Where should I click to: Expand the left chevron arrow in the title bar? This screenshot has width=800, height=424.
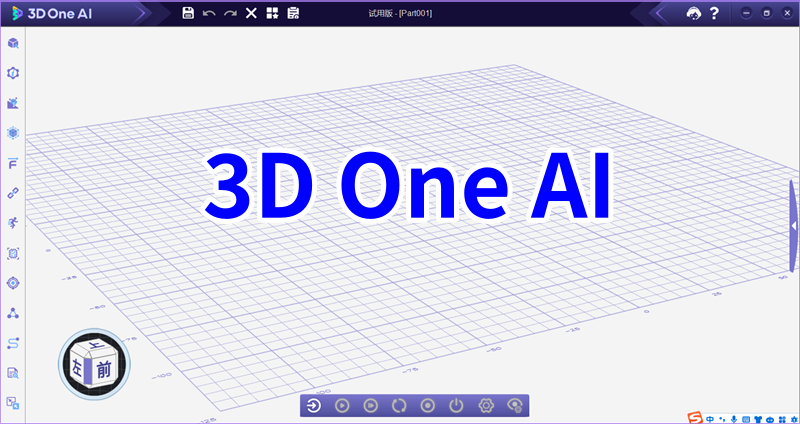660,13
